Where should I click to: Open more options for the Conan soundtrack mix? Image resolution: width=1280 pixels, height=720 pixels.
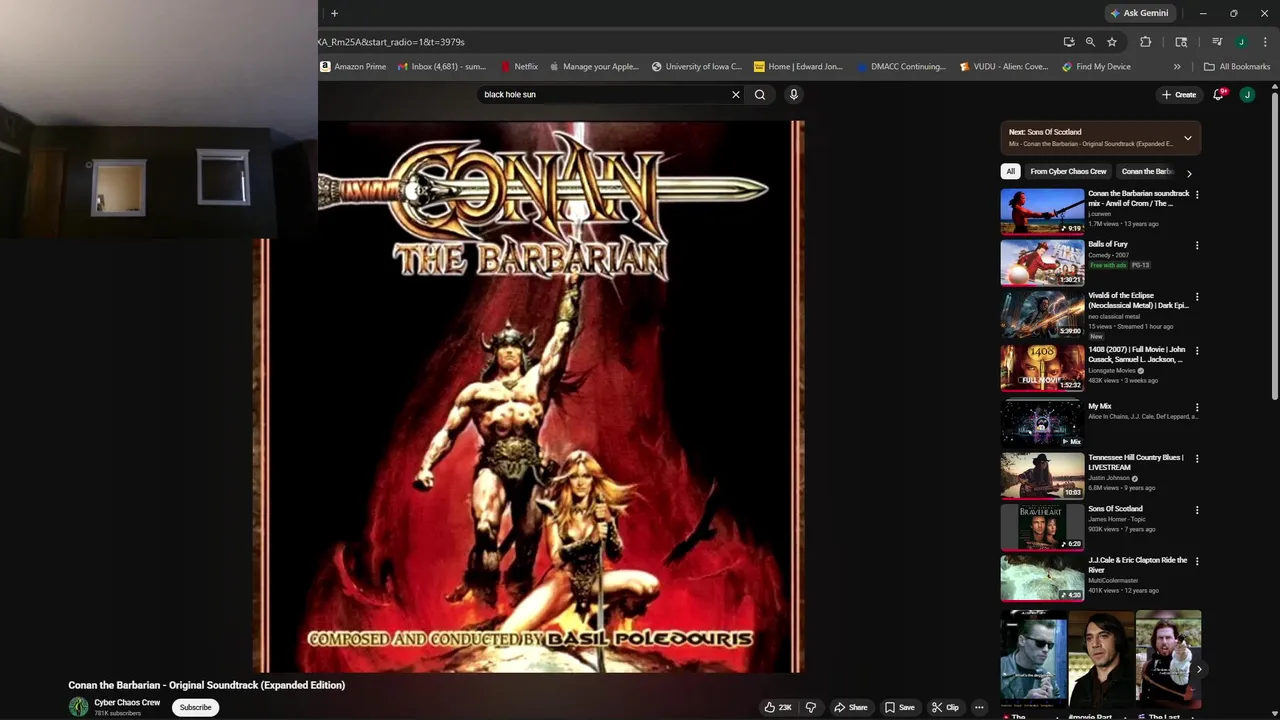coord(1197,195)
